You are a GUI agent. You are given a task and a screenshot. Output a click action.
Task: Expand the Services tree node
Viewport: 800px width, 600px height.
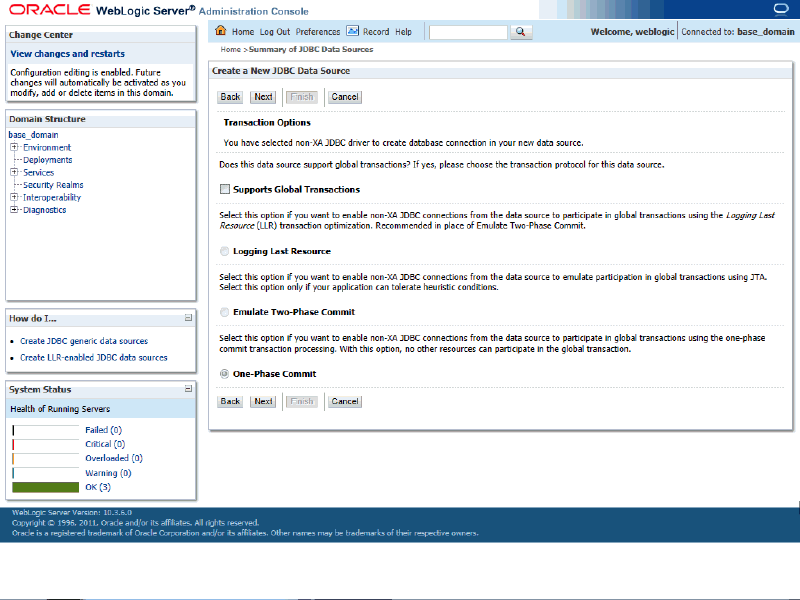(14, 172)
